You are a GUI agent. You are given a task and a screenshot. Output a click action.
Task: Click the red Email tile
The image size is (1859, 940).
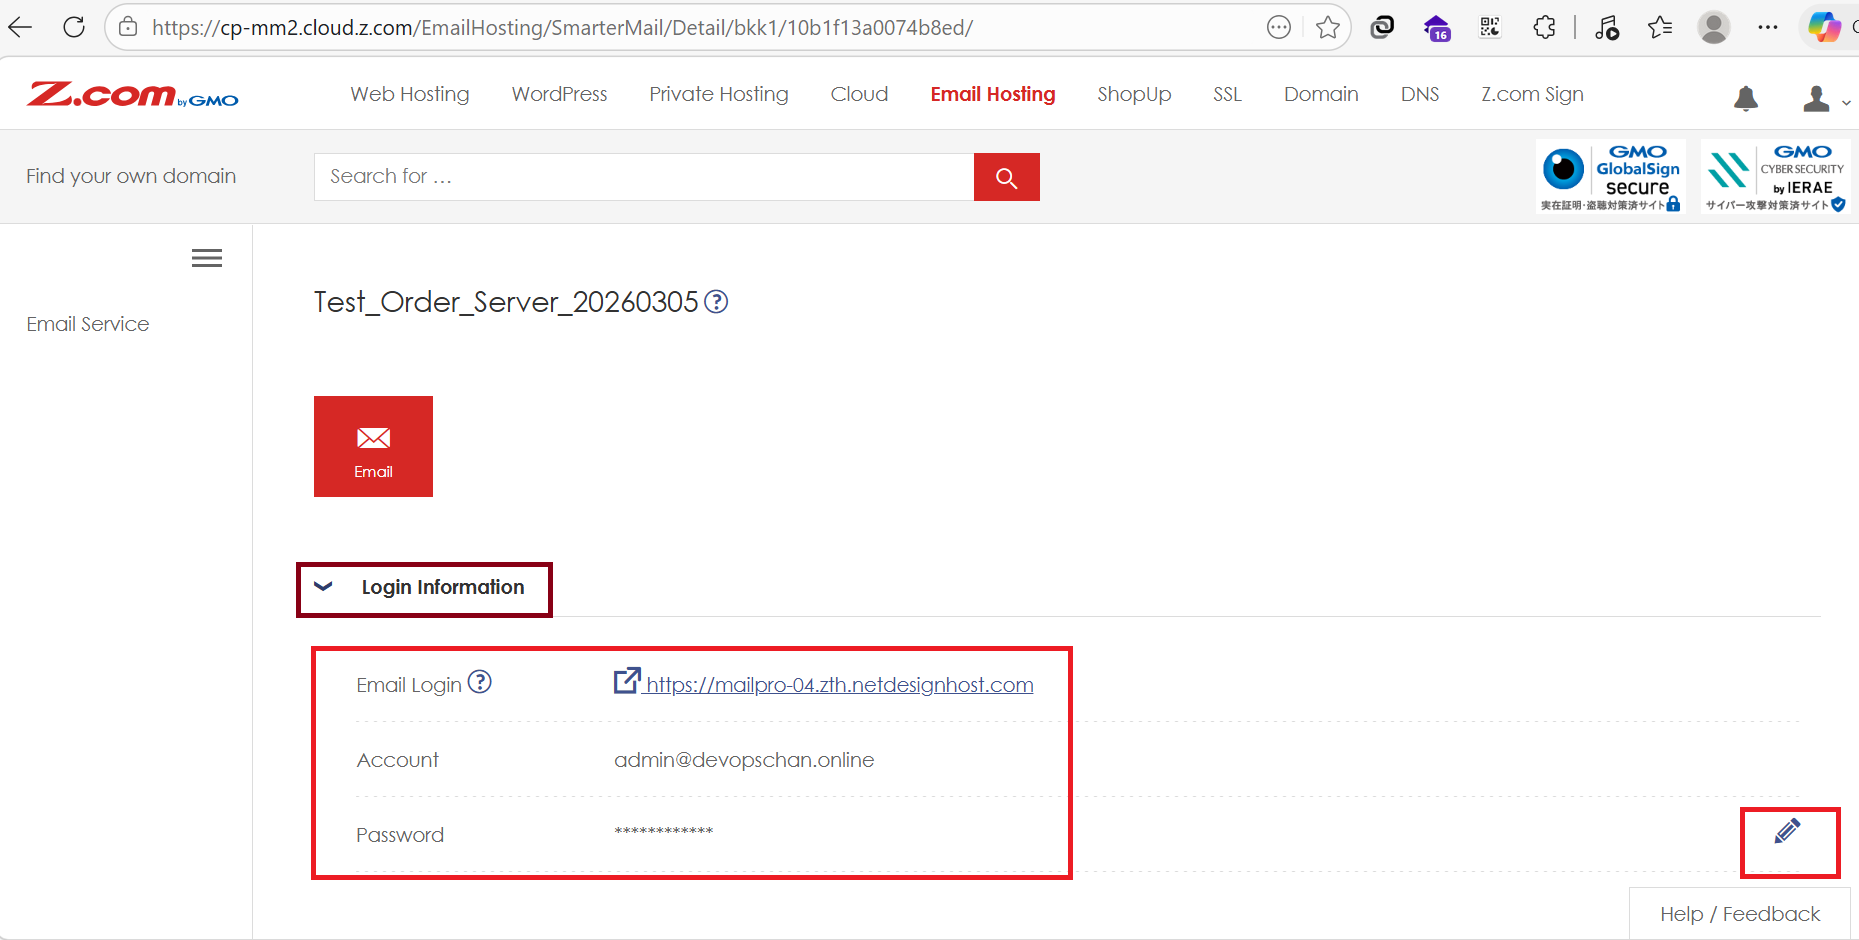point(373,446)
